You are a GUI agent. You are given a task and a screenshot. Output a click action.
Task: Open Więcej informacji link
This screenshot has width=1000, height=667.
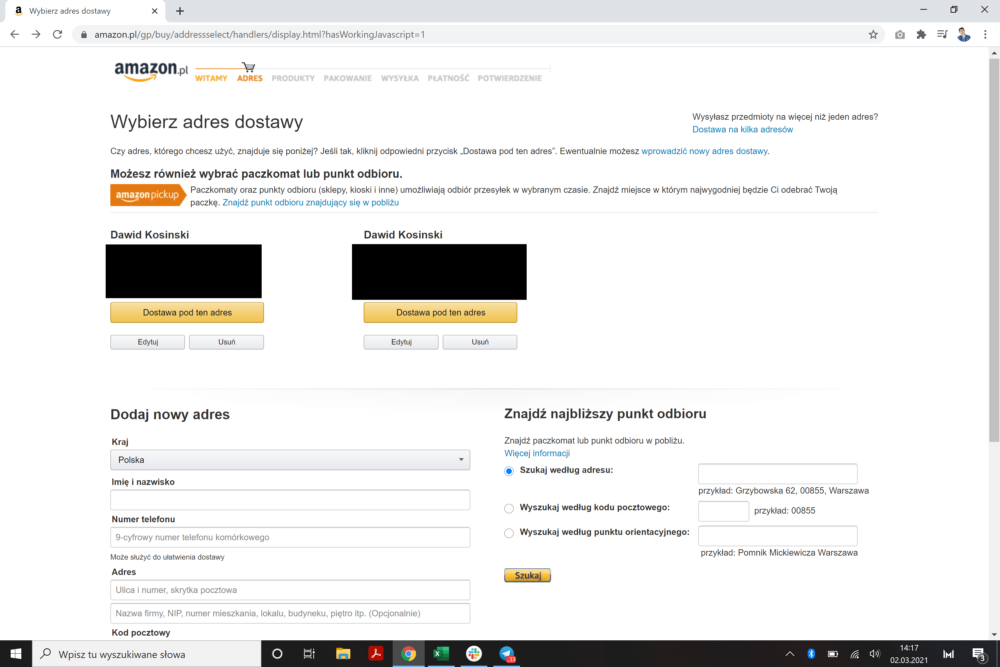(x=537, y=453)
